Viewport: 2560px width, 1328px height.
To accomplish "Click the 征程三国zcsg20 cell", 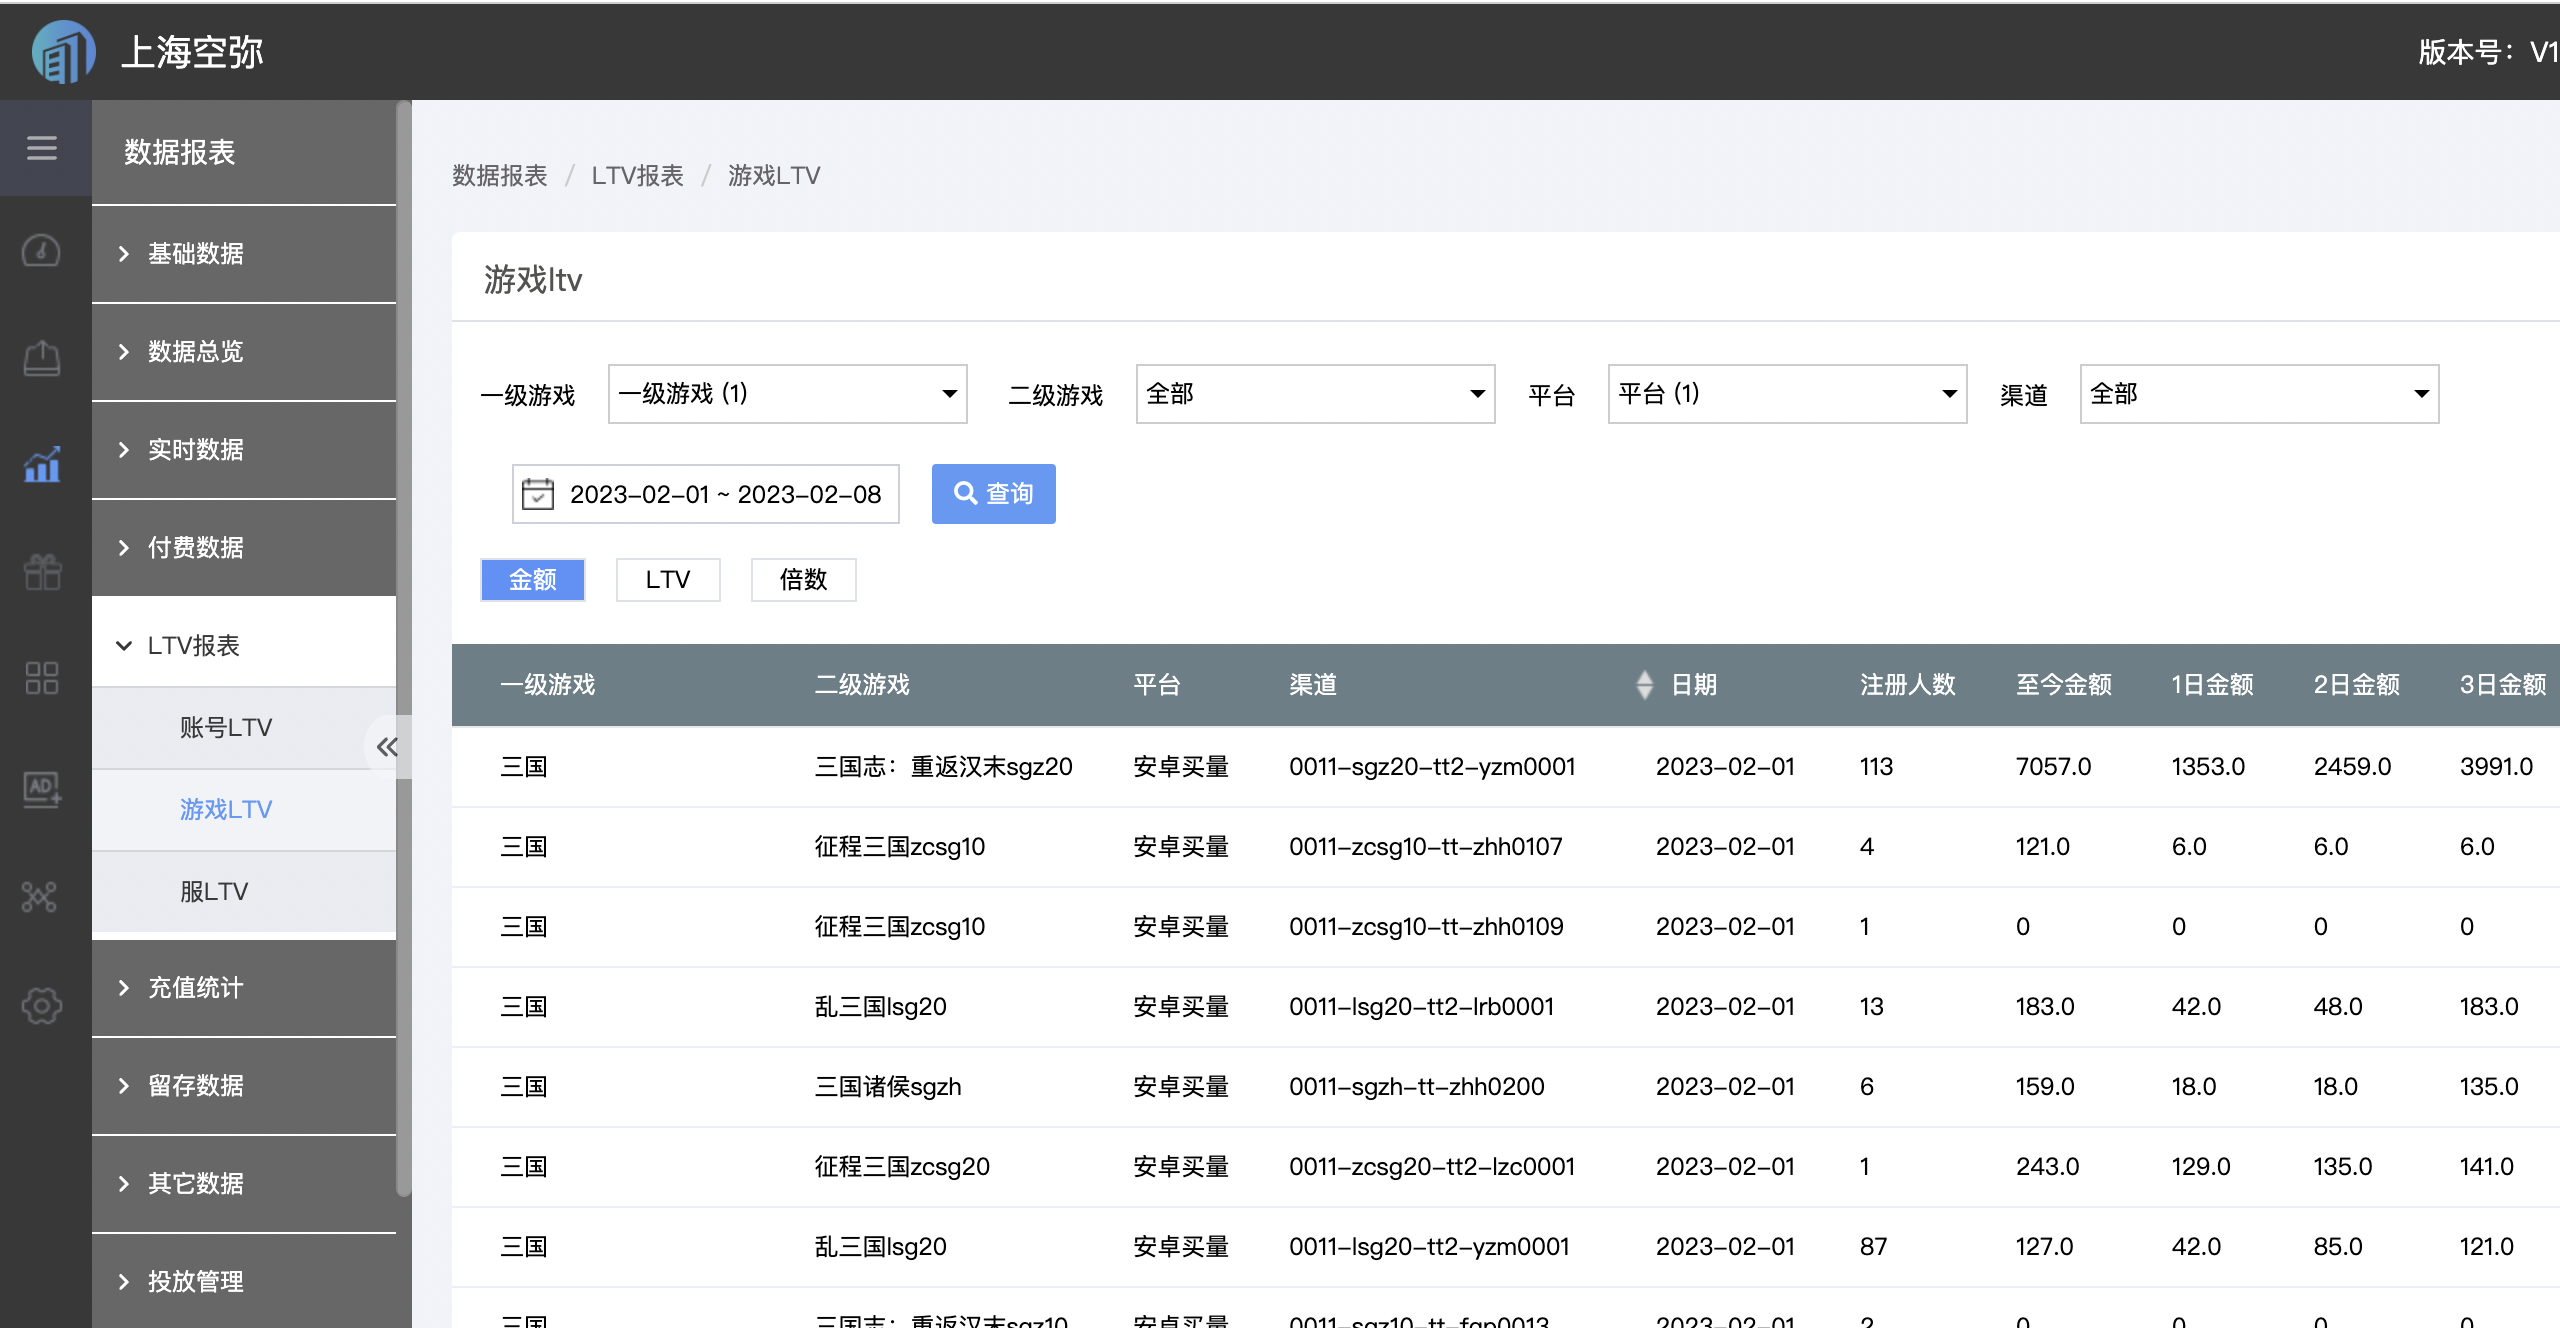I will tap(902, 1167).
